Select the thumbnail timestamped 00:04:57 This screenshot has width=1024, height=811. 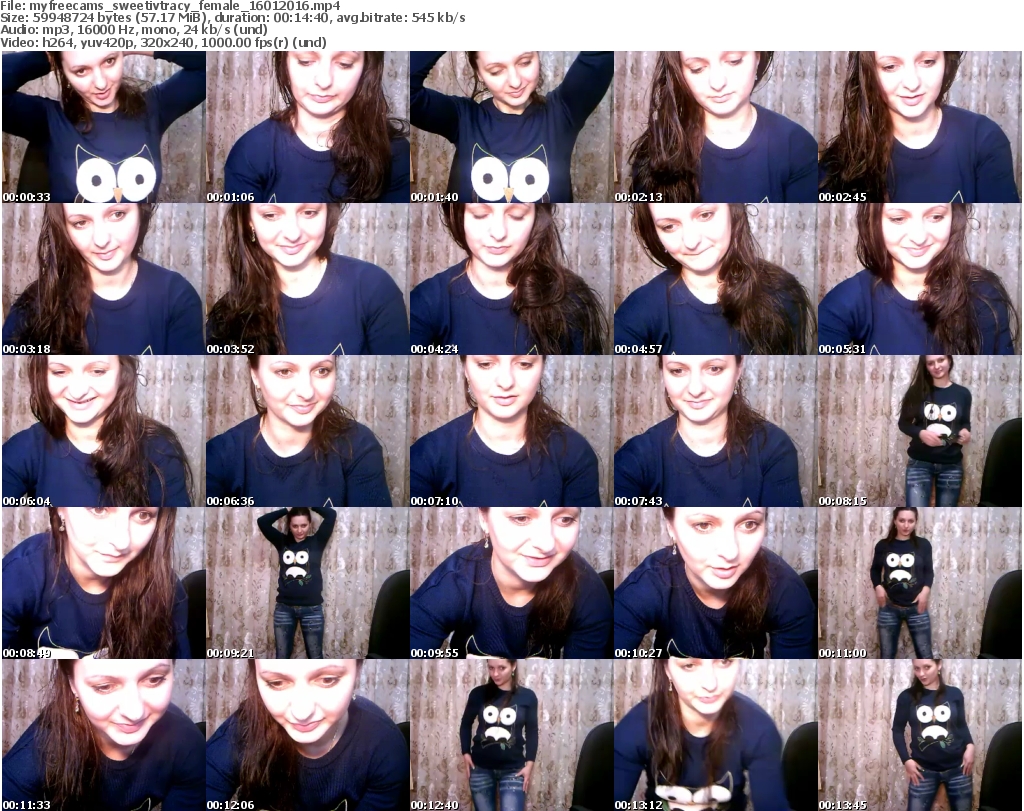tap(716, 279)
